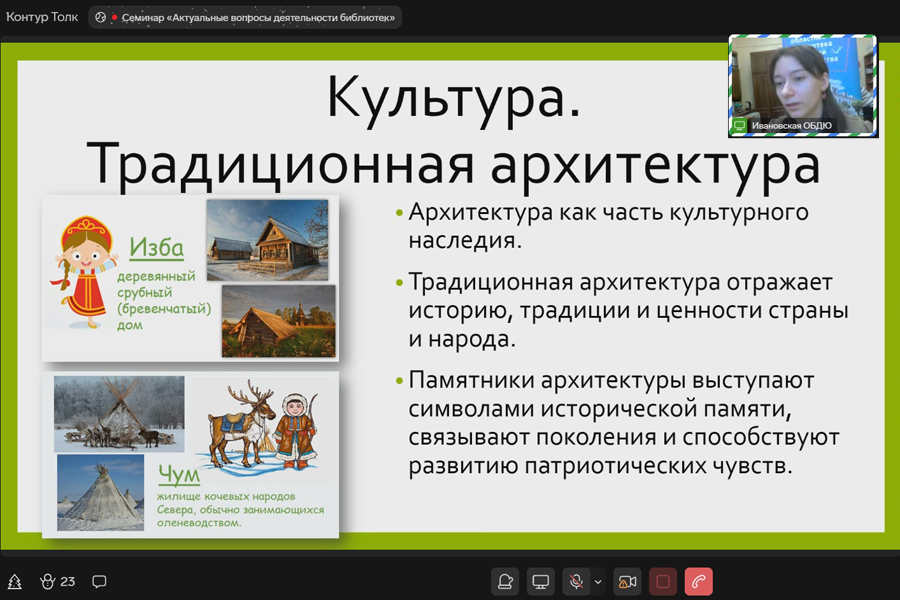Click the Чум heading on slide

(x=179, y=474)
